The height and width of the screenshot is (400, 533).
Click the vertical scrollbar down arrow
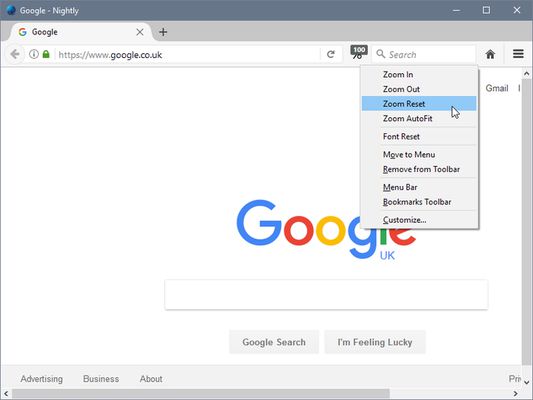click(527, 383)
